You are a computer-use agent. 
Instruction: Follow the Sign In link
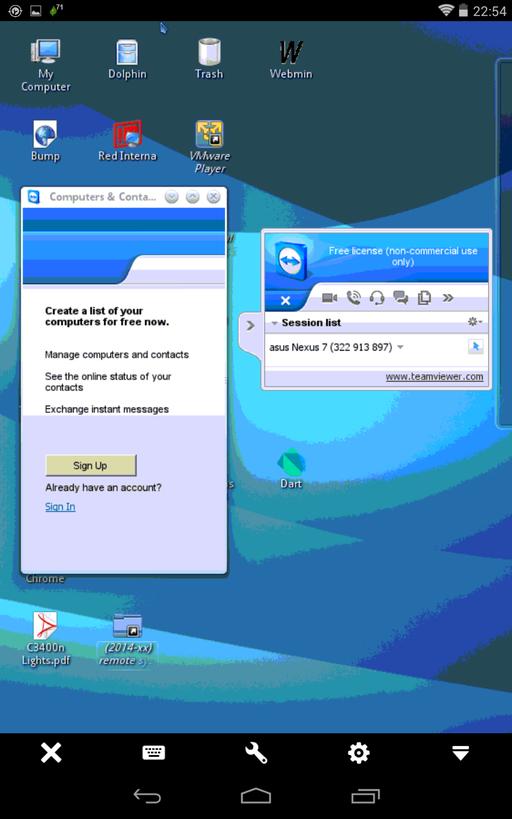[60, 507]
